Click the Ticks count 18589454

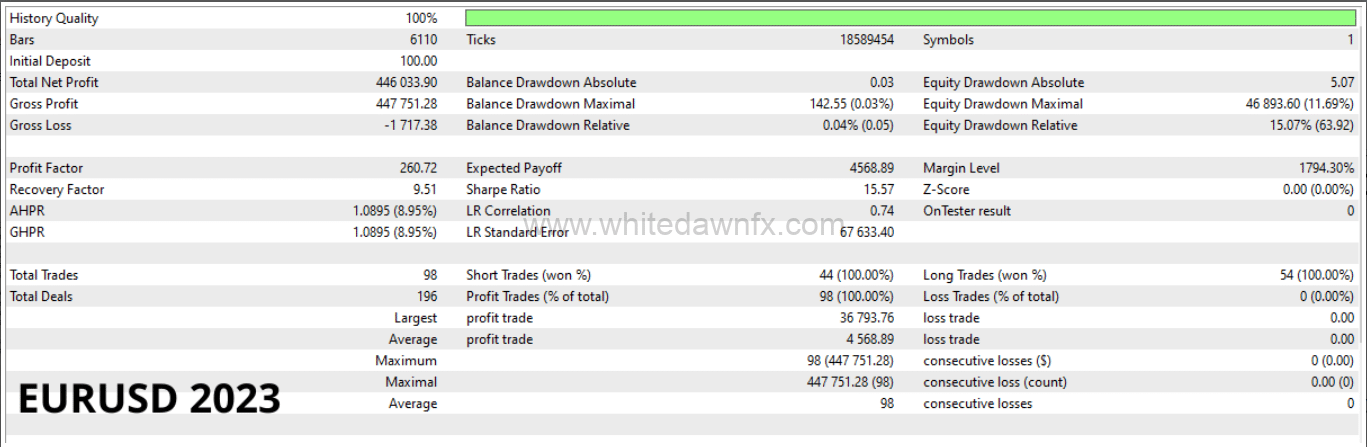click(x=867, y=40)
